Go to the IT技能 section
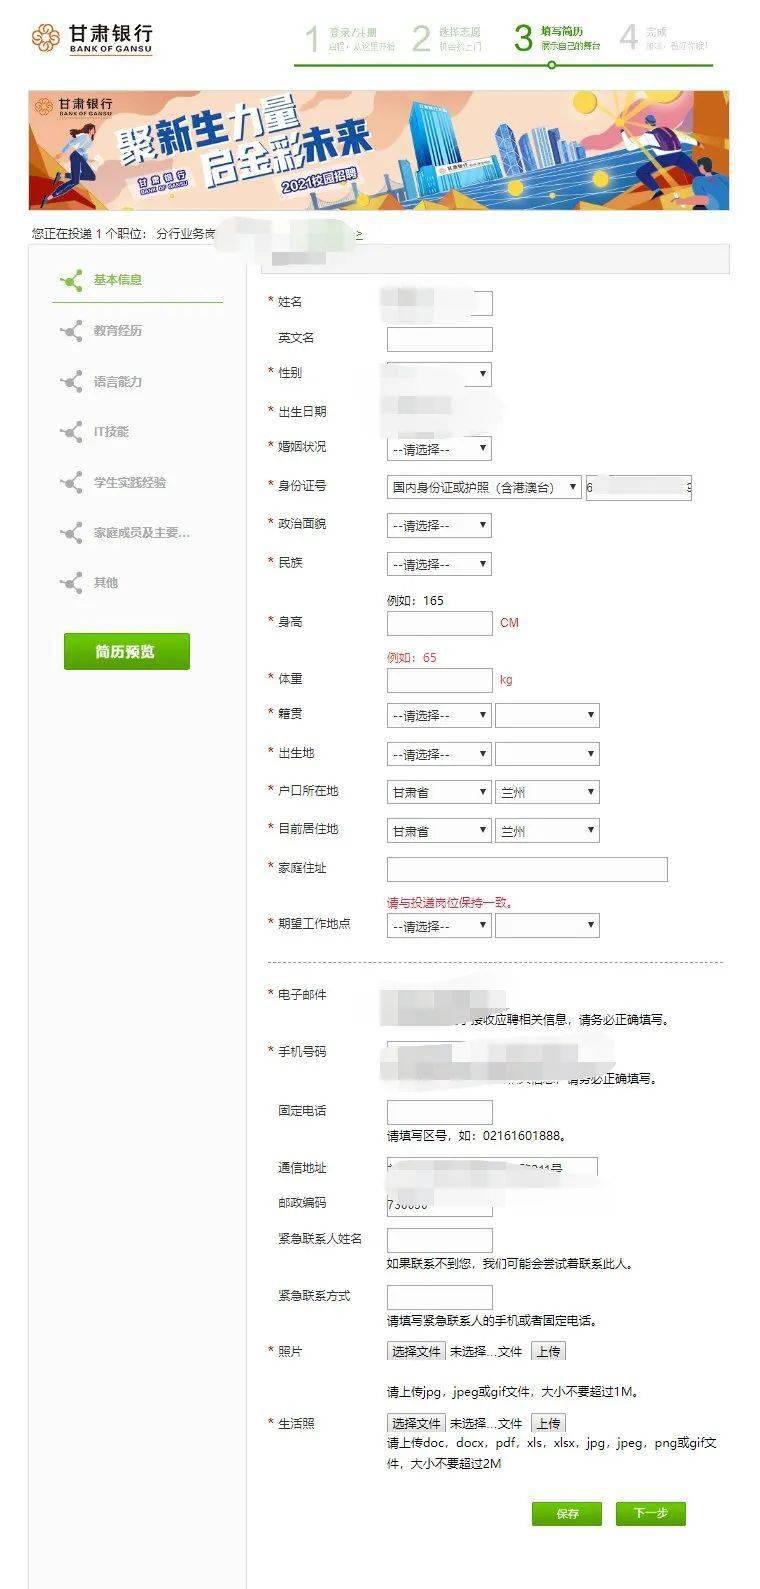 [x=111, y=432]
